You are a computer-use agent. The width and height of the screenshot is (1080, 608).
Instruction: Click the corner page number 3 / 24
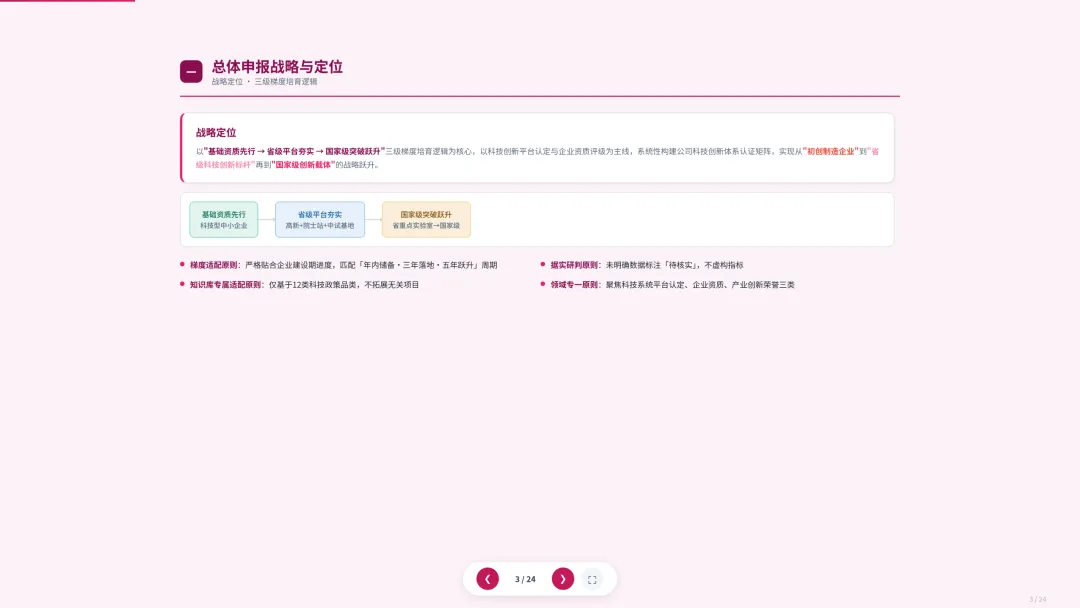click(1037, 599)
